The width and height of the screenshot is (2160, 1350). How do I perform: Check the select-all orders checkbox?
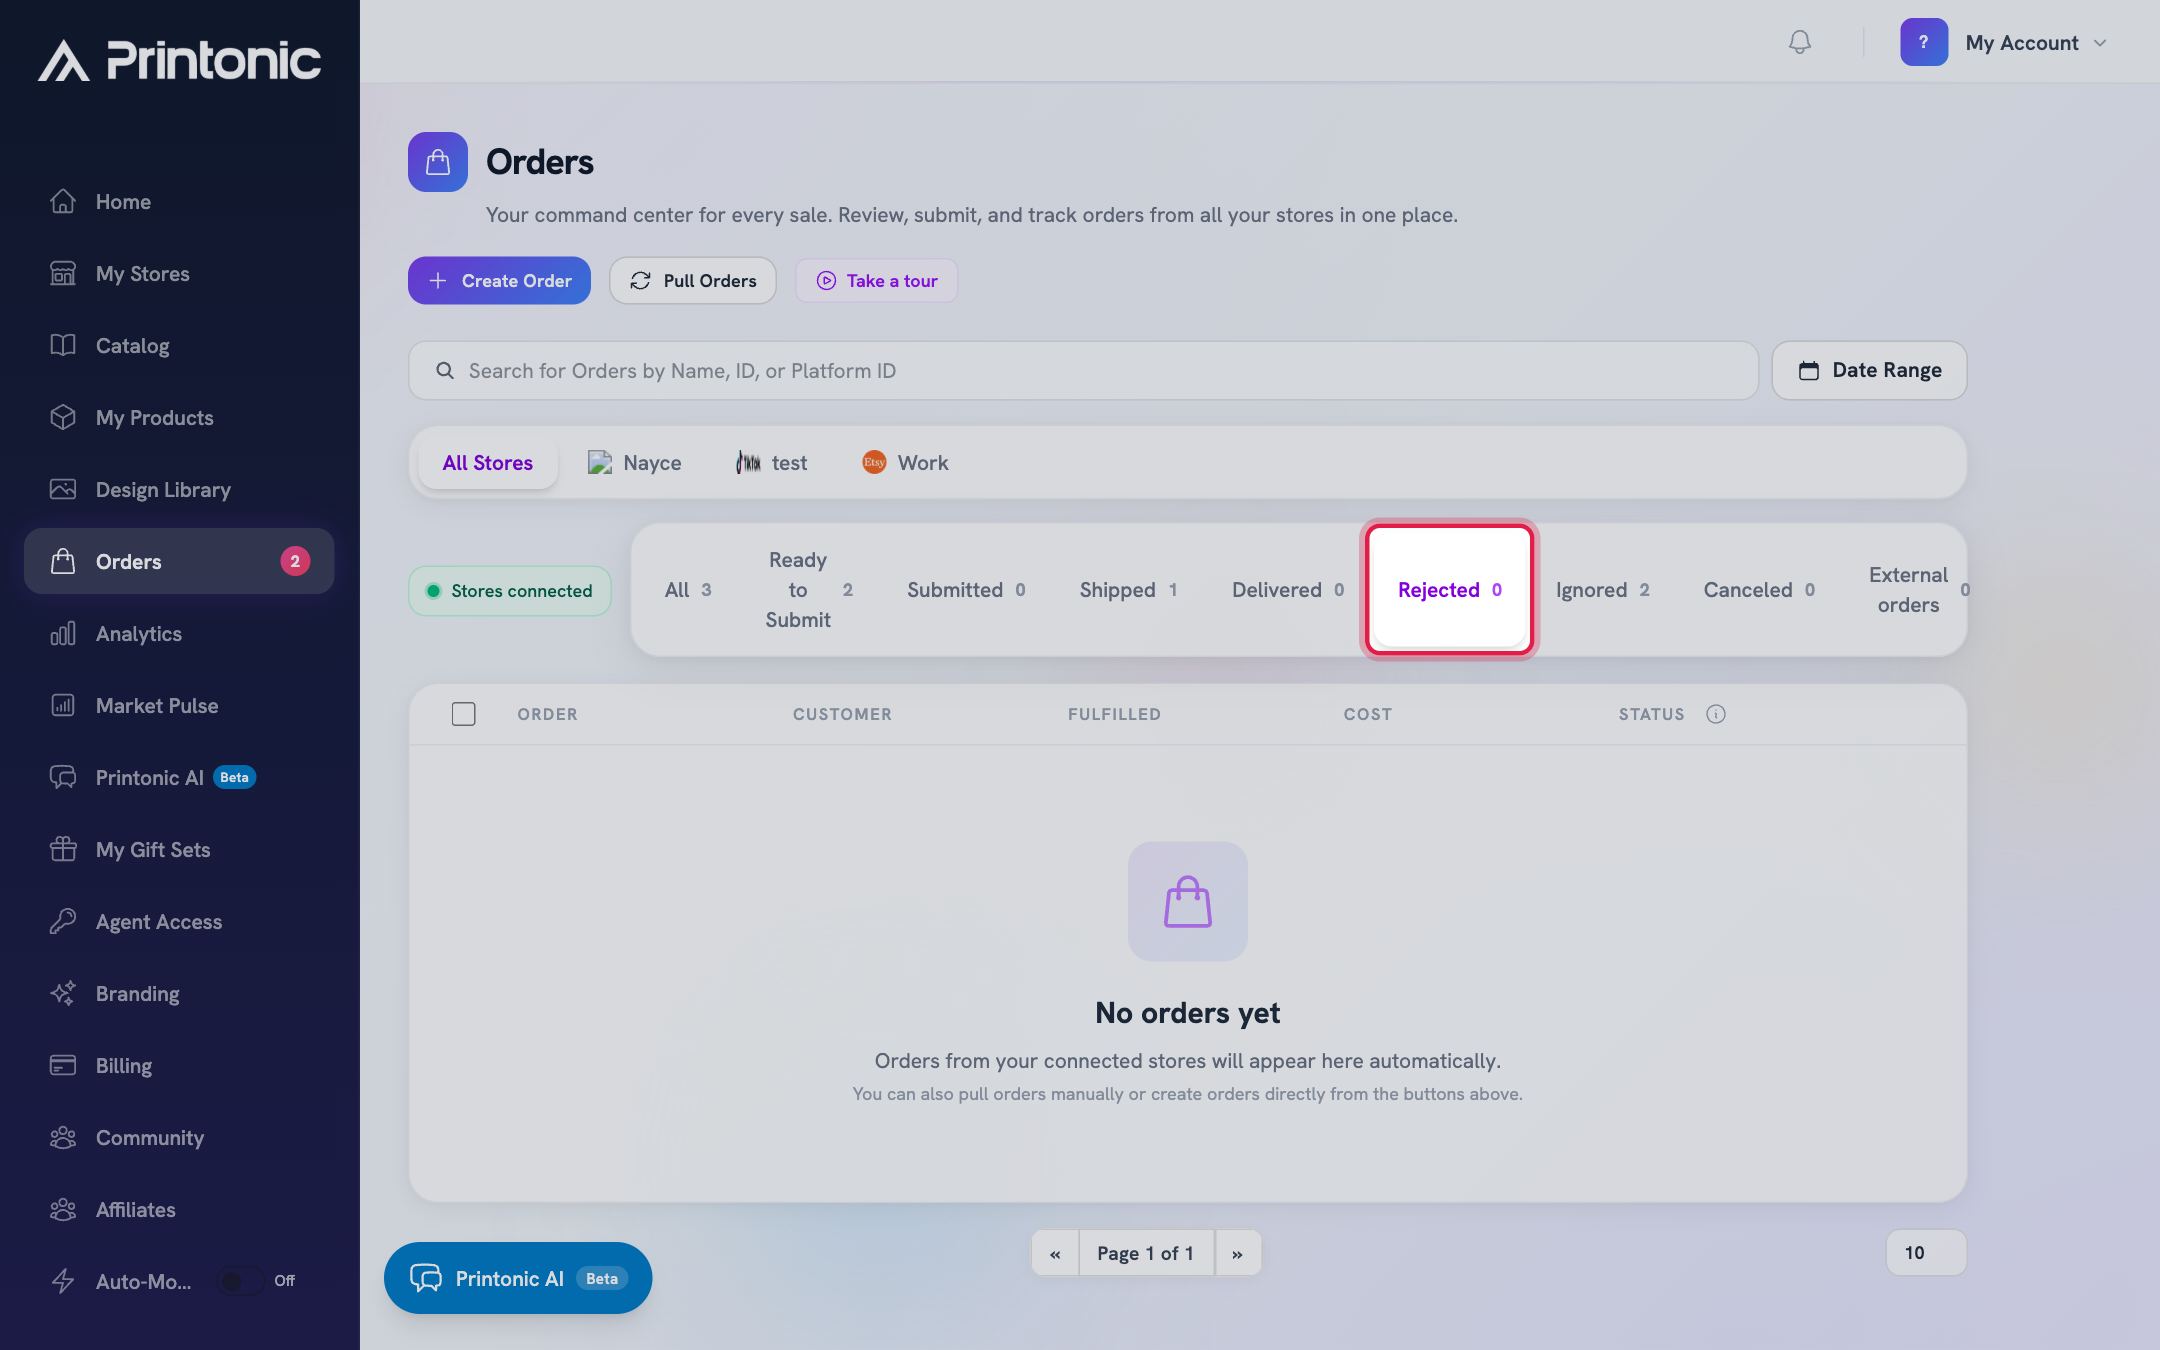(x=463, y=714)
